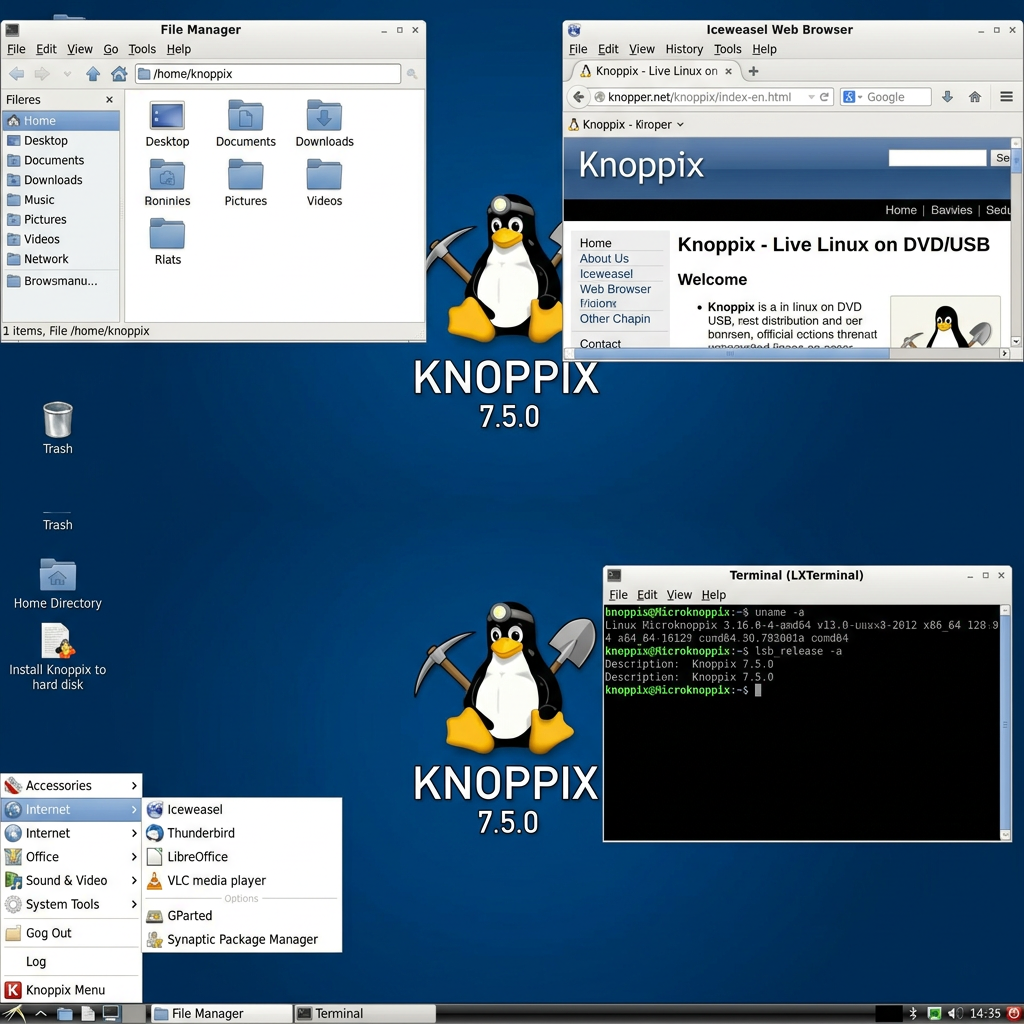Viewport: 1024px width, 1024px height.
Task: Go back in Iceweasel browser
Action: point(578,97)
